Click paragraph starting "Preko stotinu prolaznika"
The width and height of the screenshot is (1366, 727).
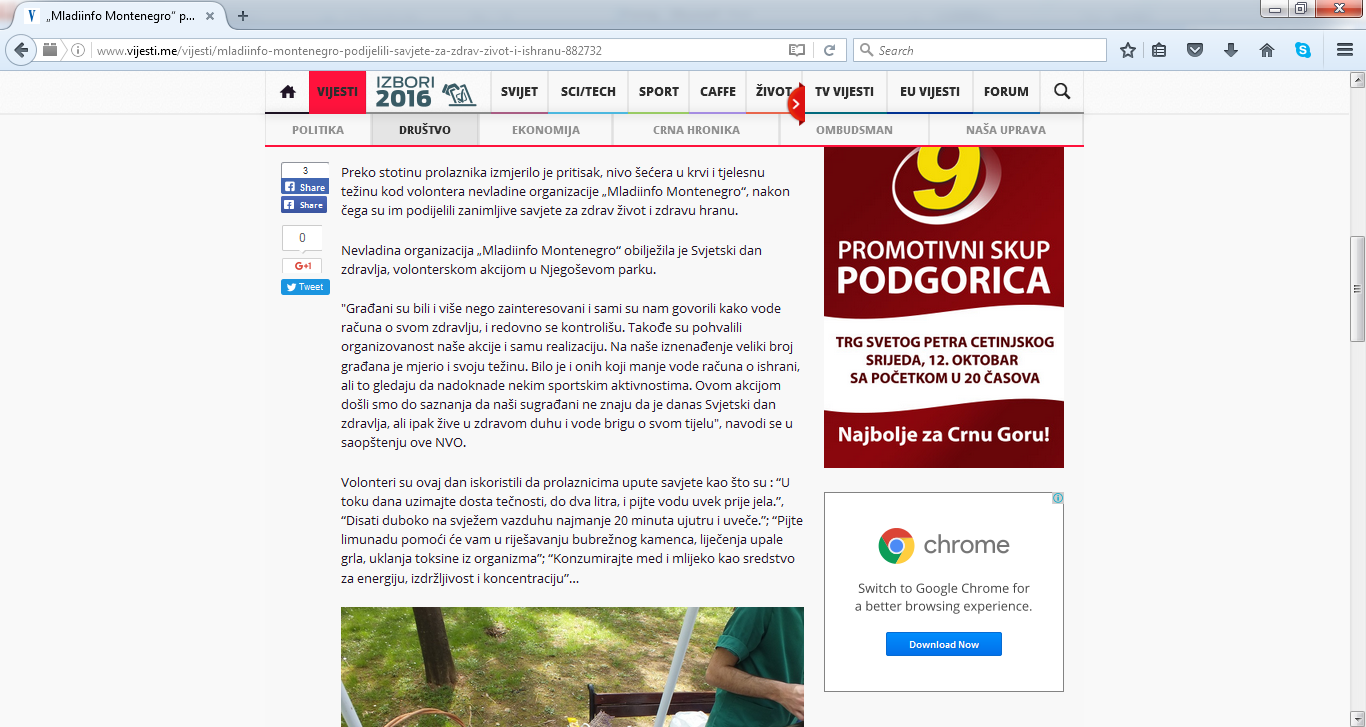566,191
